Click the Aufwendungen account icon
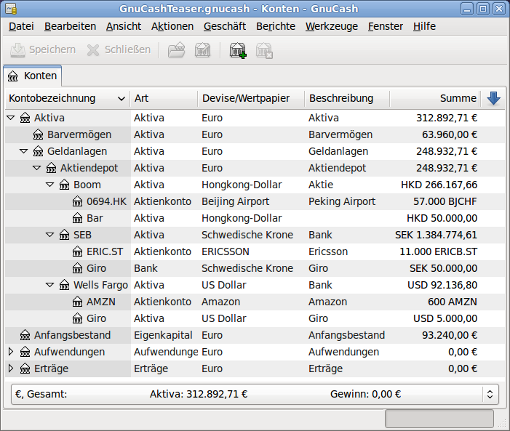The height and width of the screenshot is (431, 510). tap(25, 352)
